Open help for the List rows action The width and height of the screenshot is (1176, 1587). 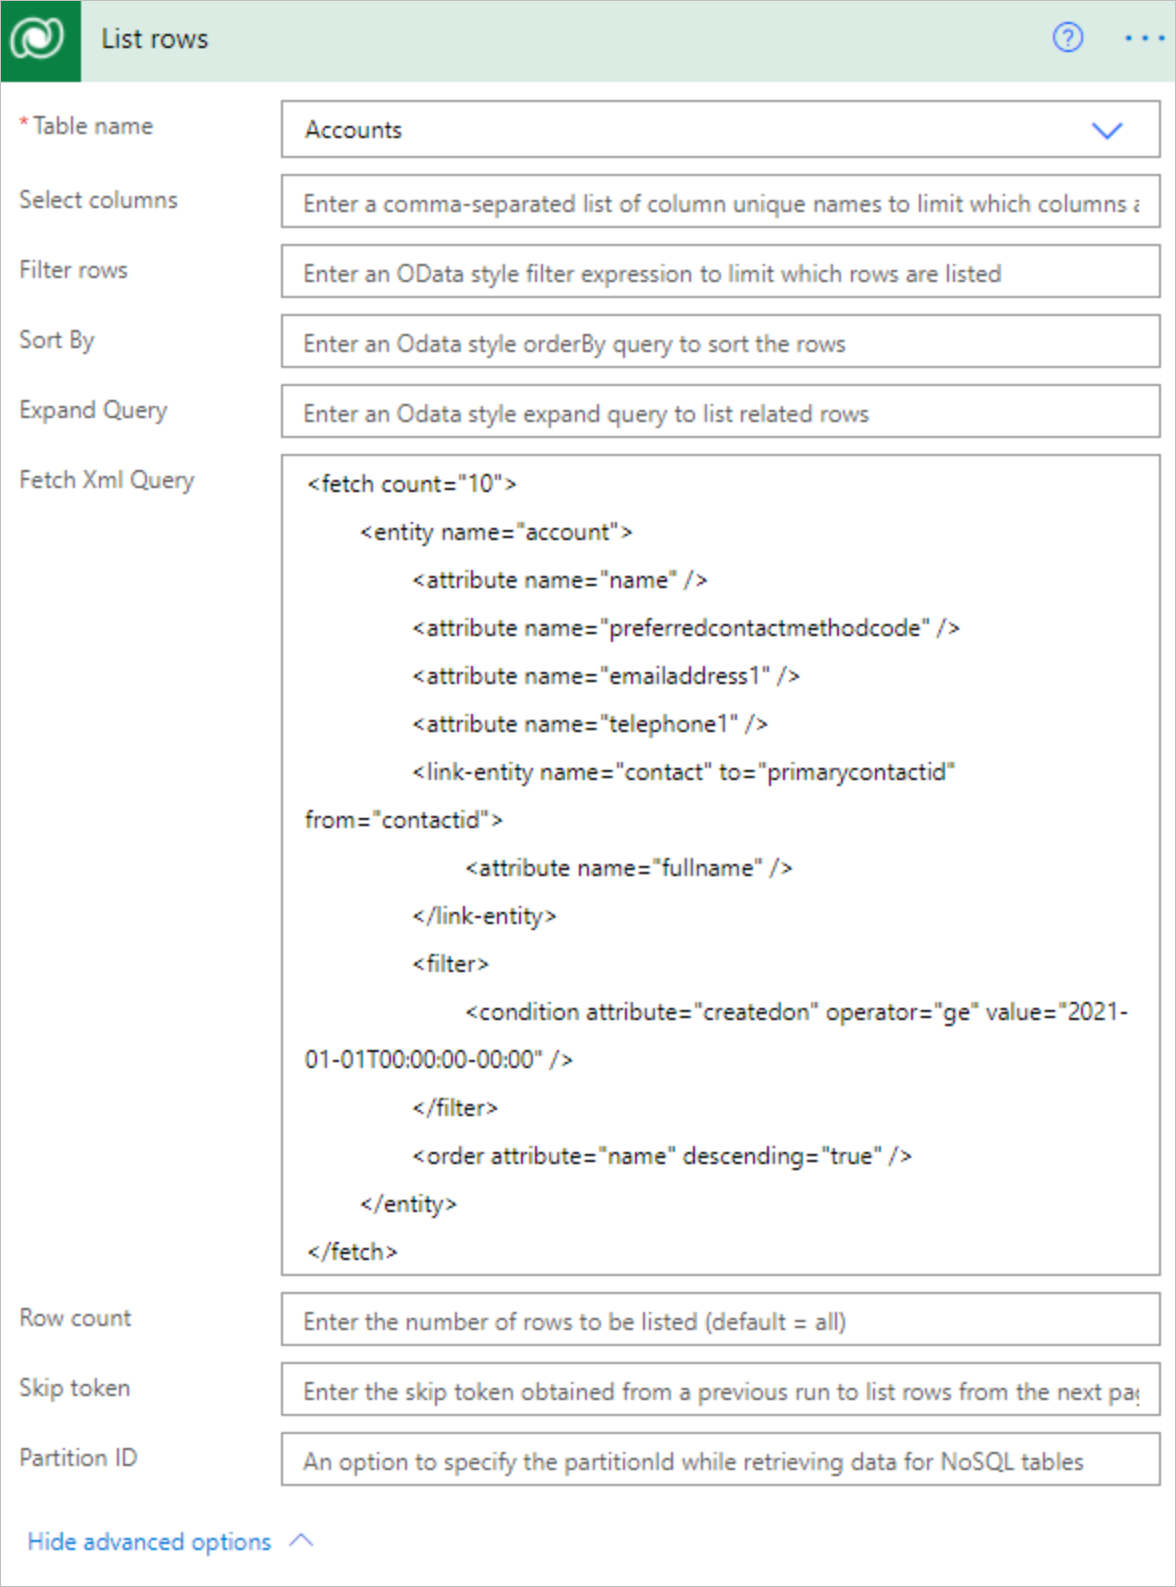click(1068, 38)
